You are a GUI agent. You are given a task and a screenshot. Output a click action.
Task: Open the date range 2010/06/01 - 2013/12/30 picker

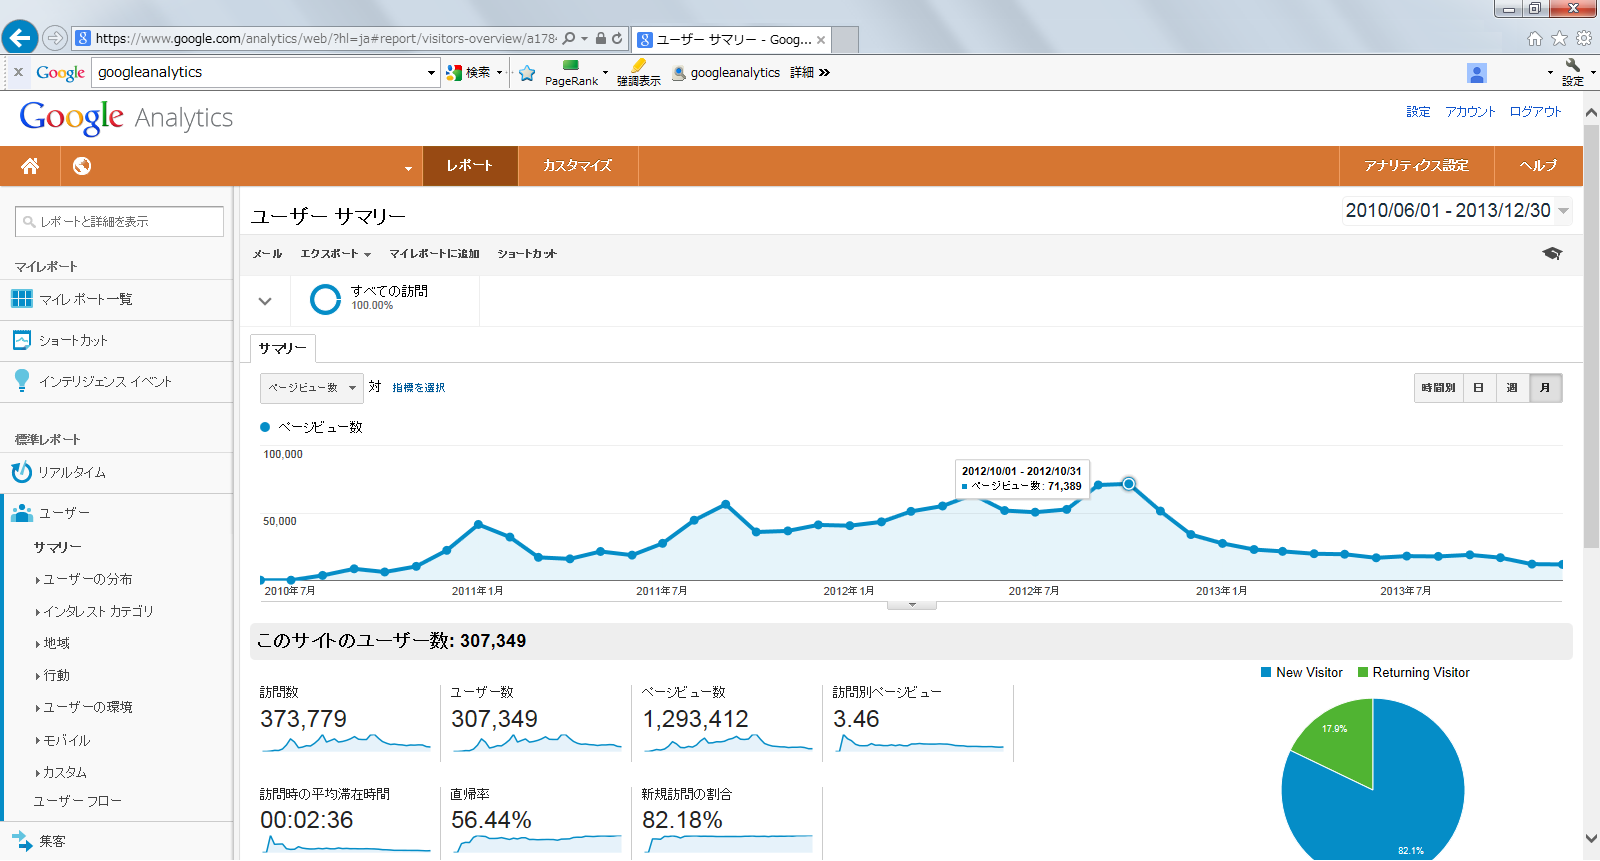1457,211
